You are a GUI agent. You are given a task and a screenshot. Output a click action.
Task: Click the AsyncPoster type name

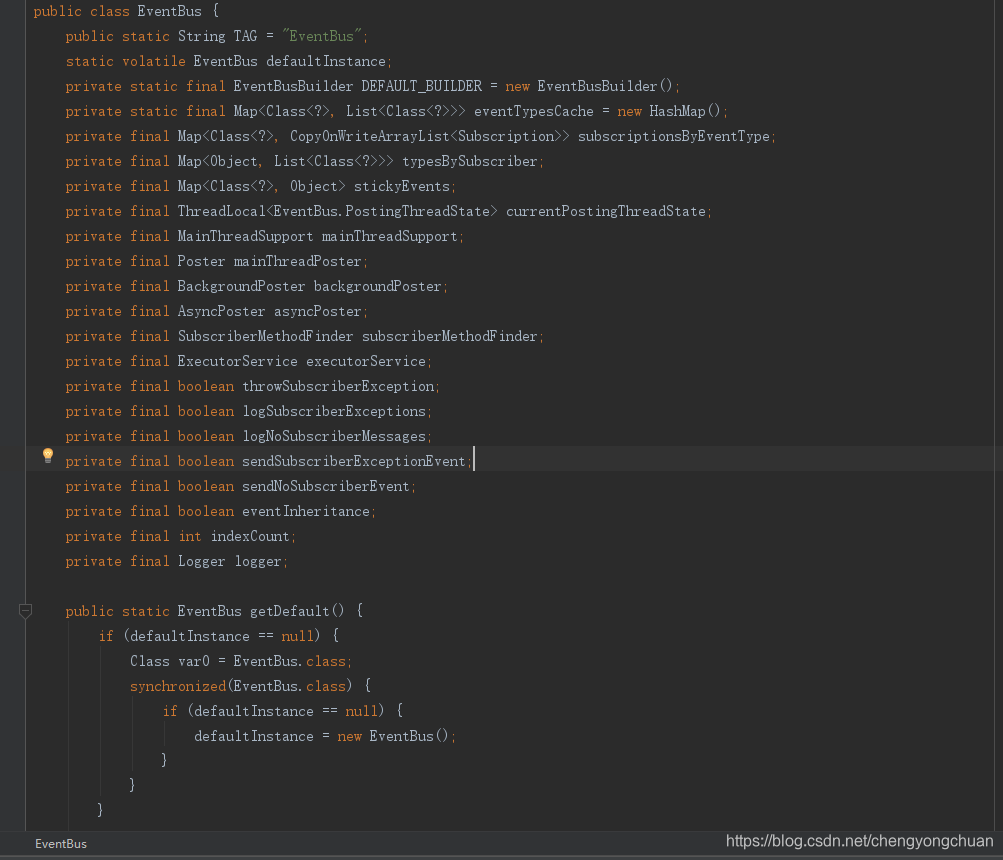221,310
